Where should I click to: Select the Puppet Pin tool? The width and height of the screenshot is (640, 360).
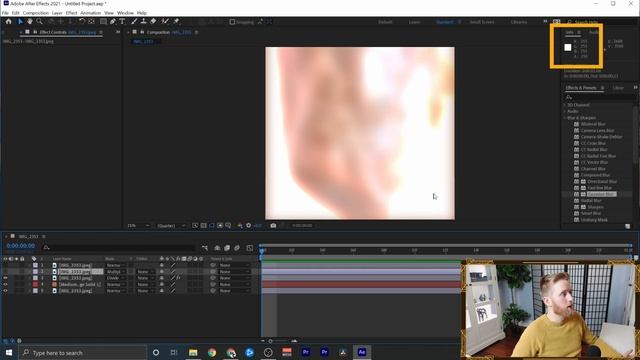point(176,22)
